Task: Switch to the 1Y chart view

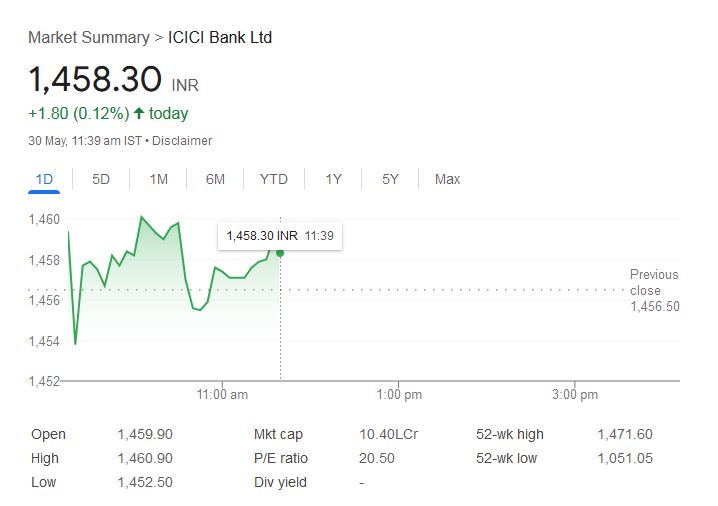Action: tap(333, 179)
